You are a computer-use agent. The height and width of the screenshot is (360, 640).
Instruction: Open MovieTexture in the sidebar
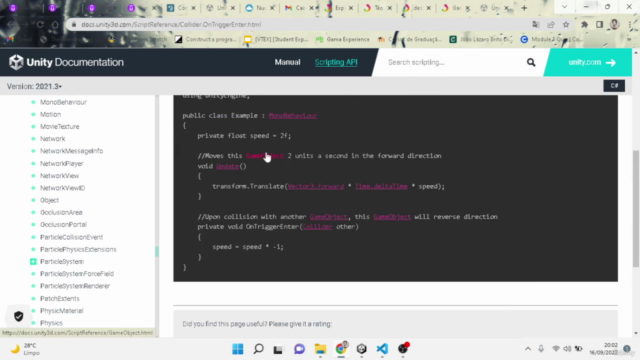click(60, 127)
